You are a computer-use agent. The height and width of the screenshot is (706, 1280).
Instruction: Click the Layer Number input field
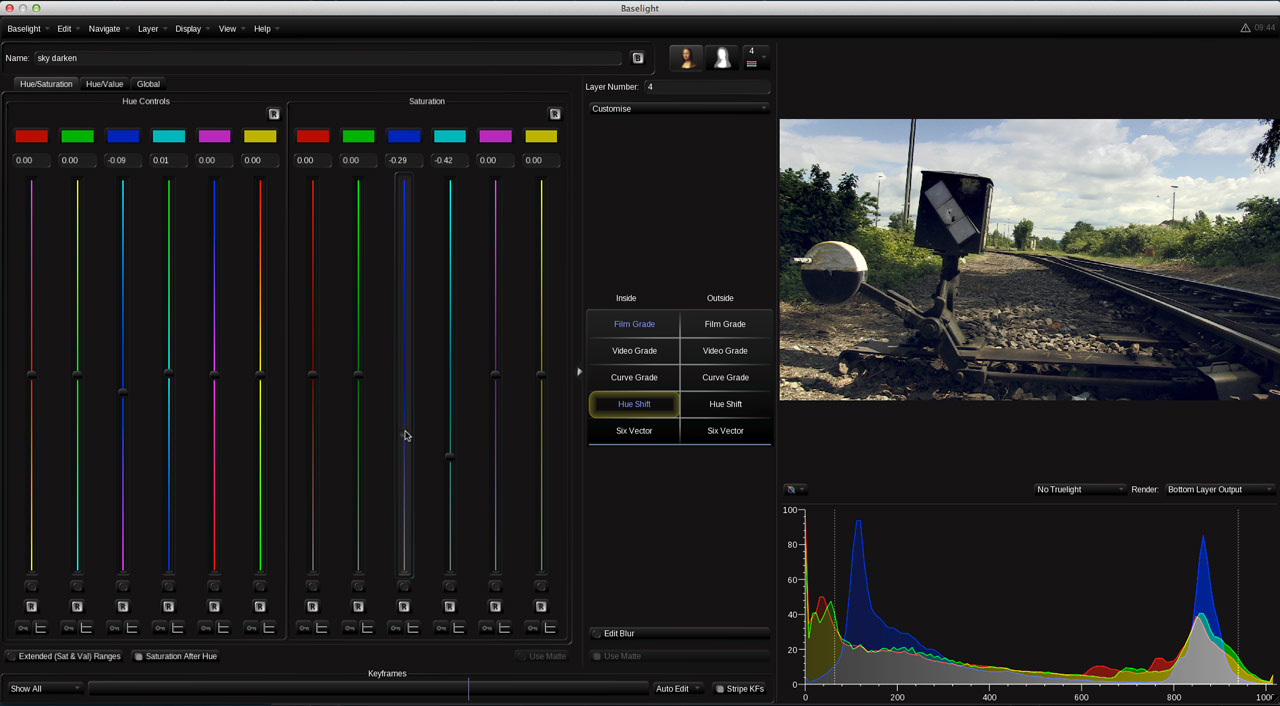click(706, 87)
